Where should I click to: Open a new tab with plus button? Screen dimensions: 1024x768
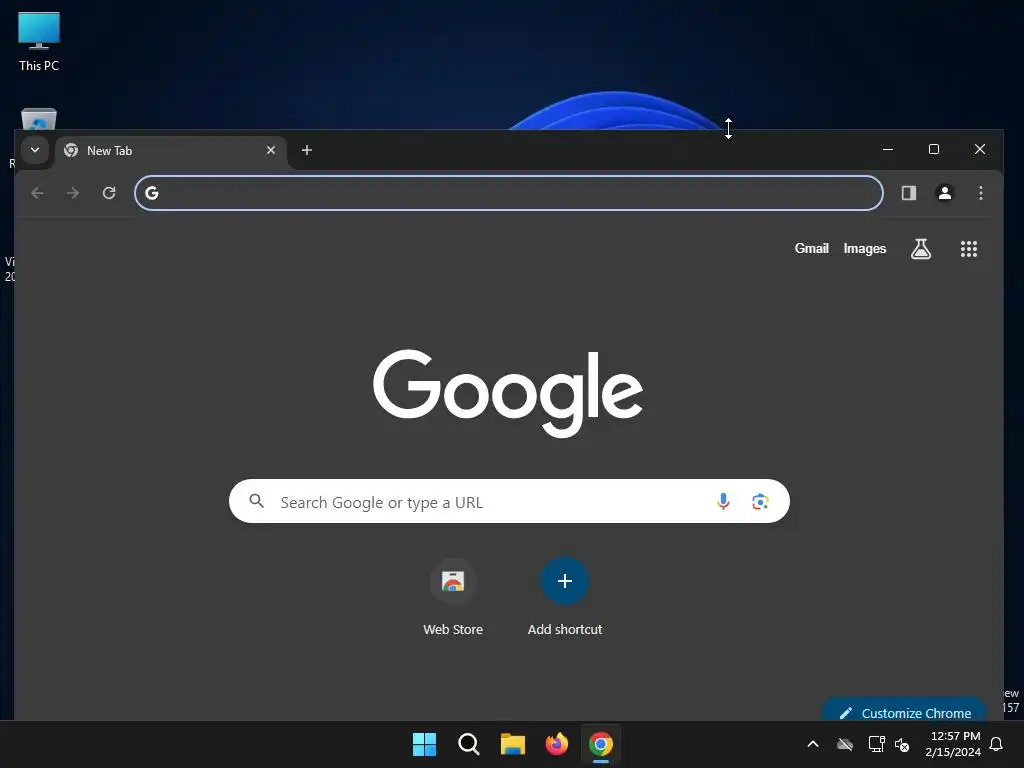click(307, 150)
